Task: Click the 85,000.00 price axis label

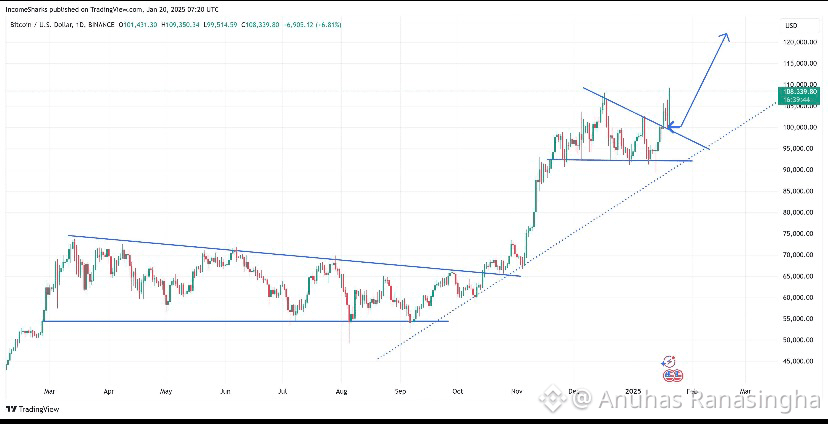Action: click(798, 191)
